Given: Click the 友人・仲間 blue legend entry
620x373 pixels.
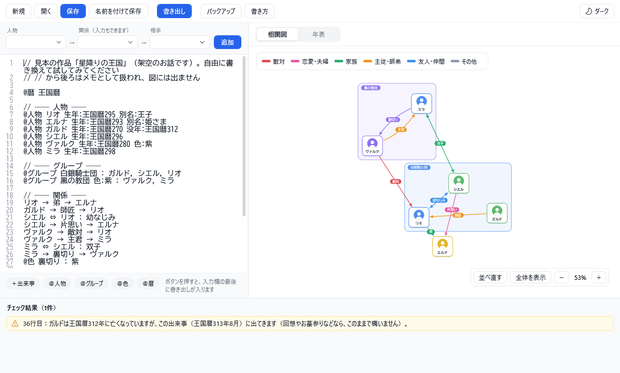Looking at the screenshot, I should 426,61.
